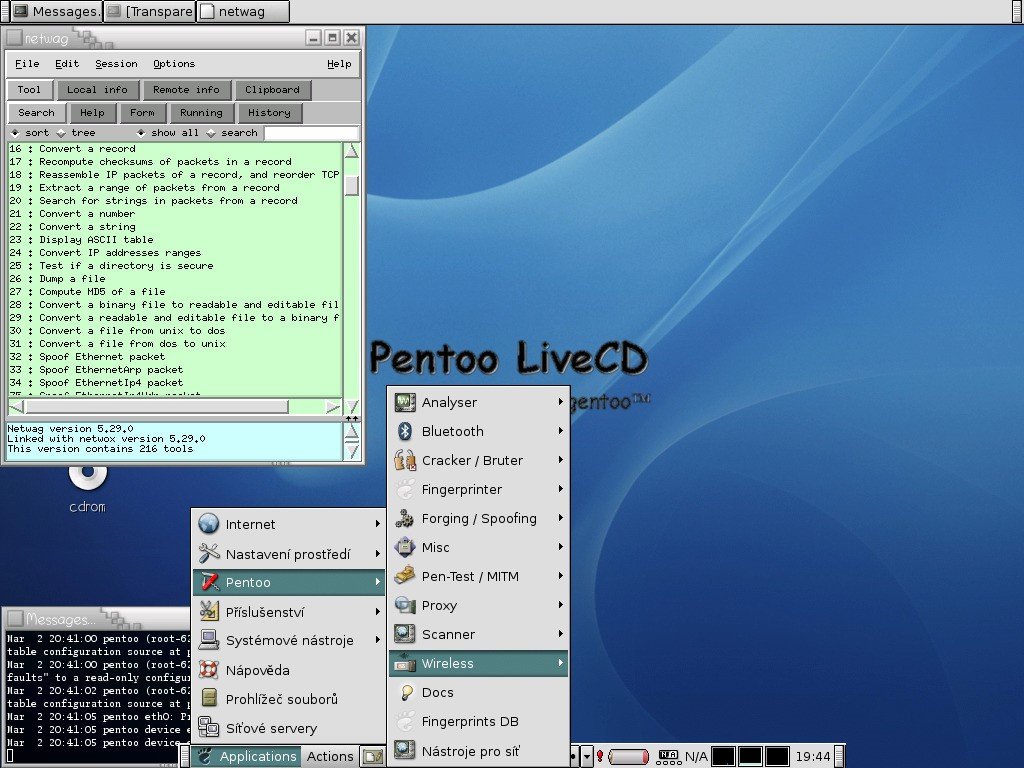Image resolution: width=1024 pixels, height=768 pixels.
Task: Expand the Cracker / Bruter submenu arrow
Action: click(560, 460)
